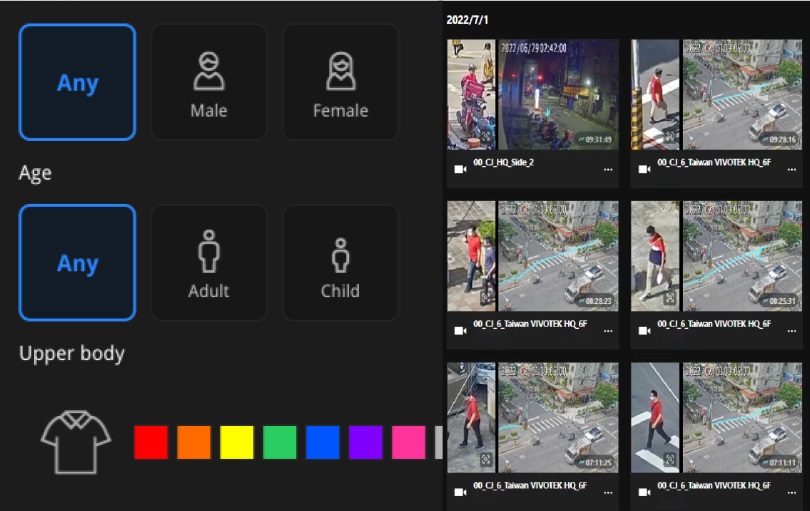This screenshot has height=511, width=810.
Task: Choose the Adult age filter
Action: click(209, 262)
